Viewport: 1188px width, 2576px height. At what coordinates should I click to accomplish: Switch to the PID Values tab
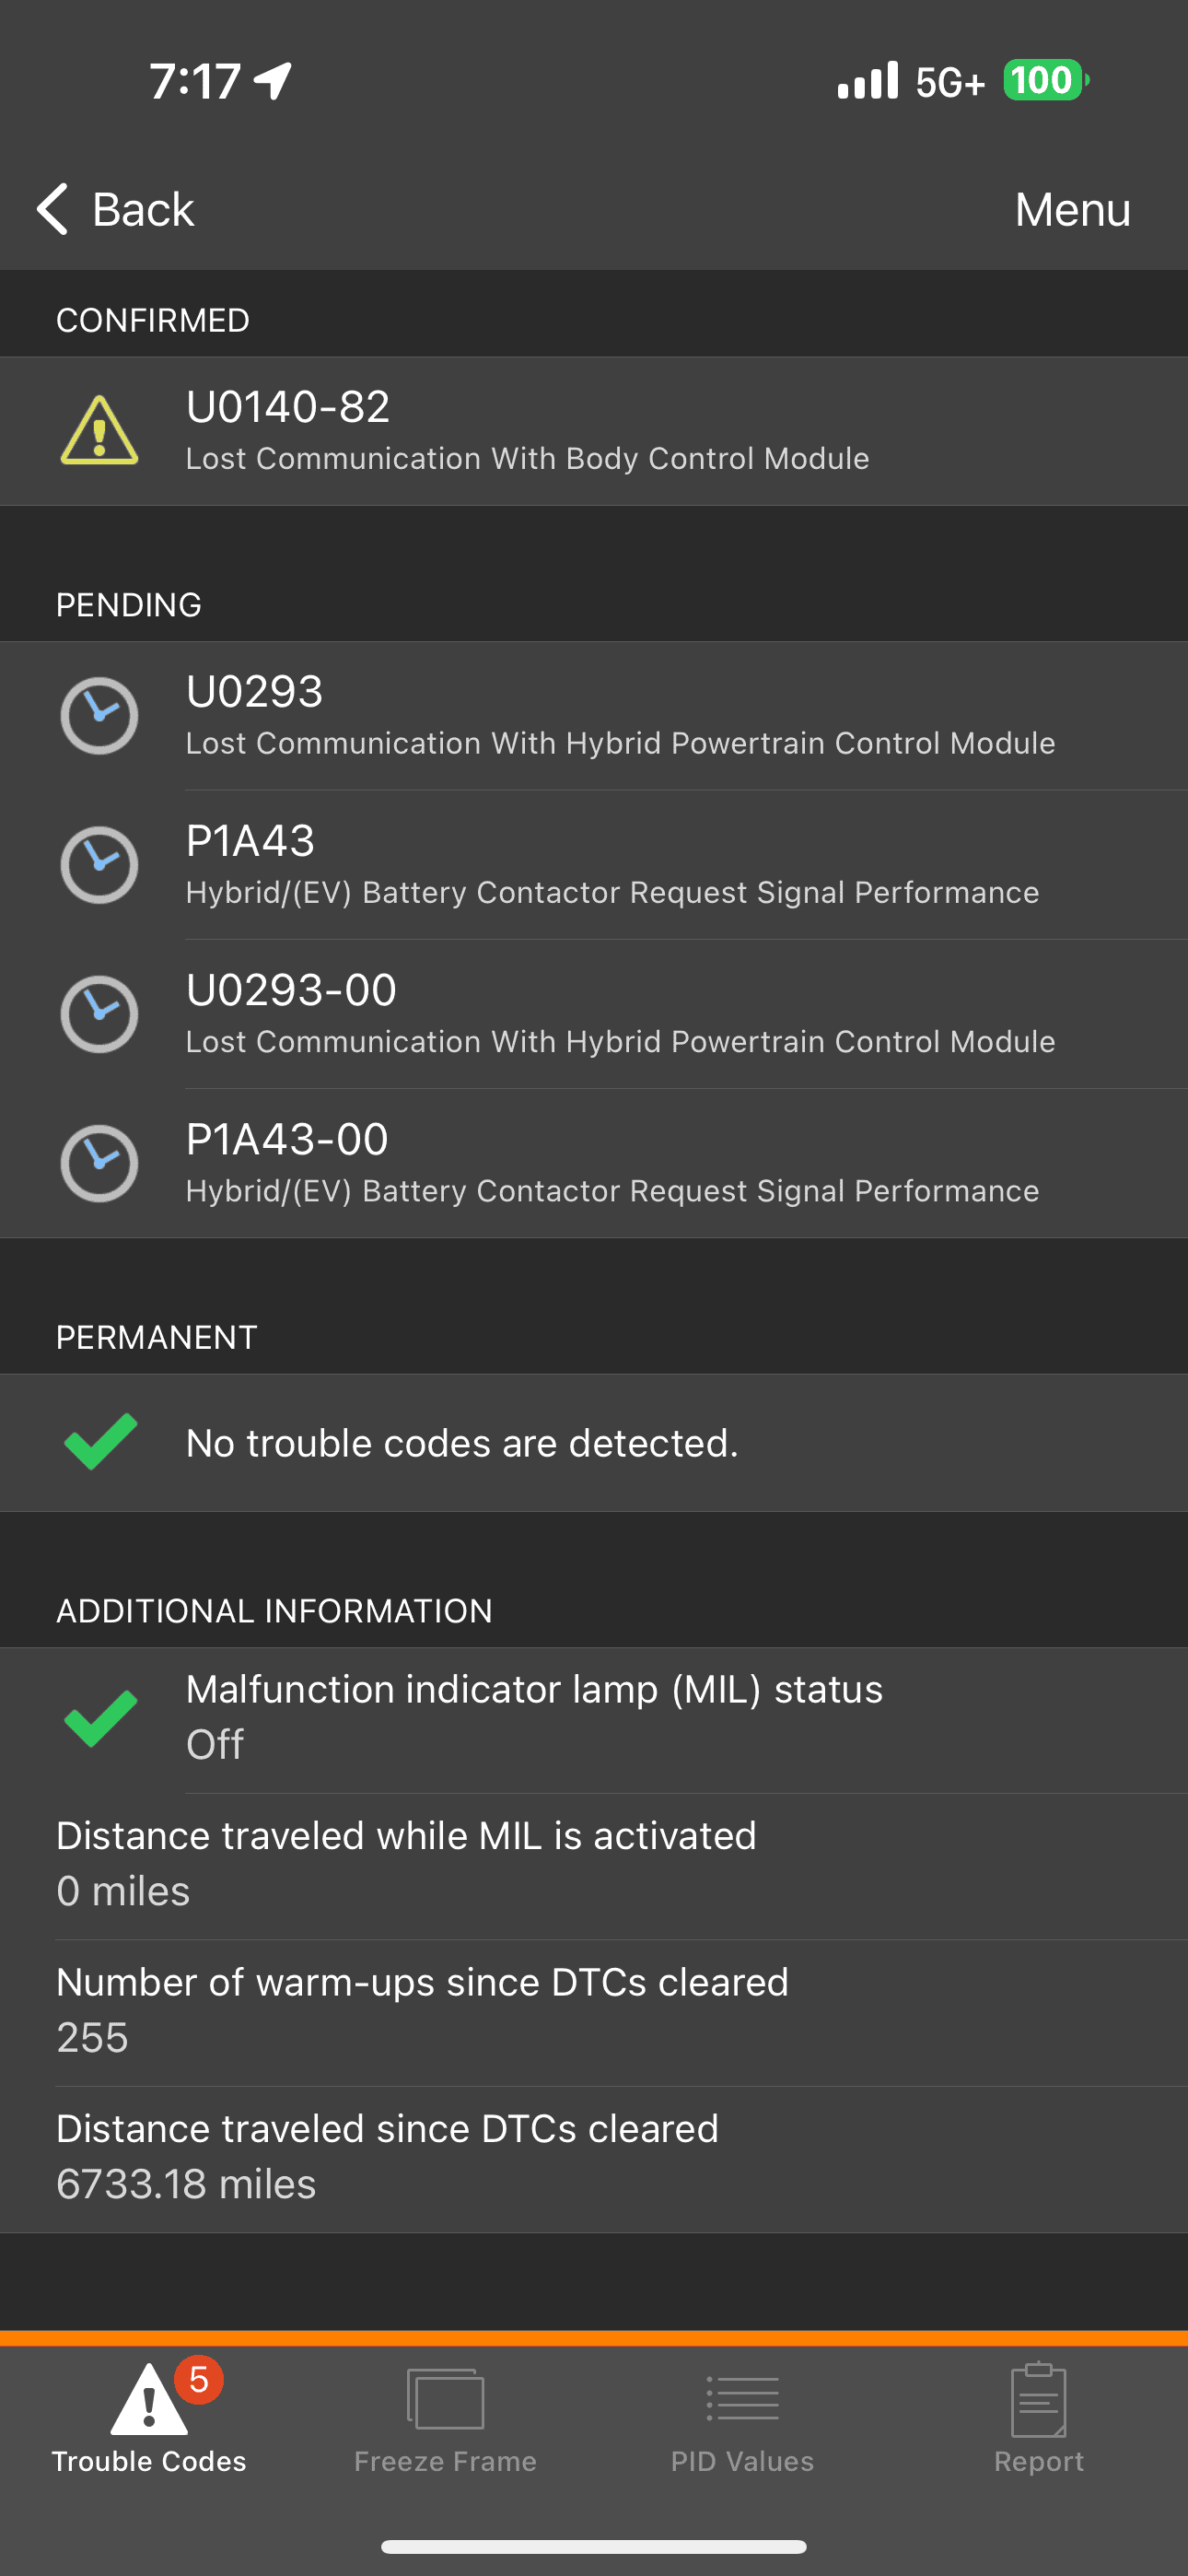(742, 2416)
